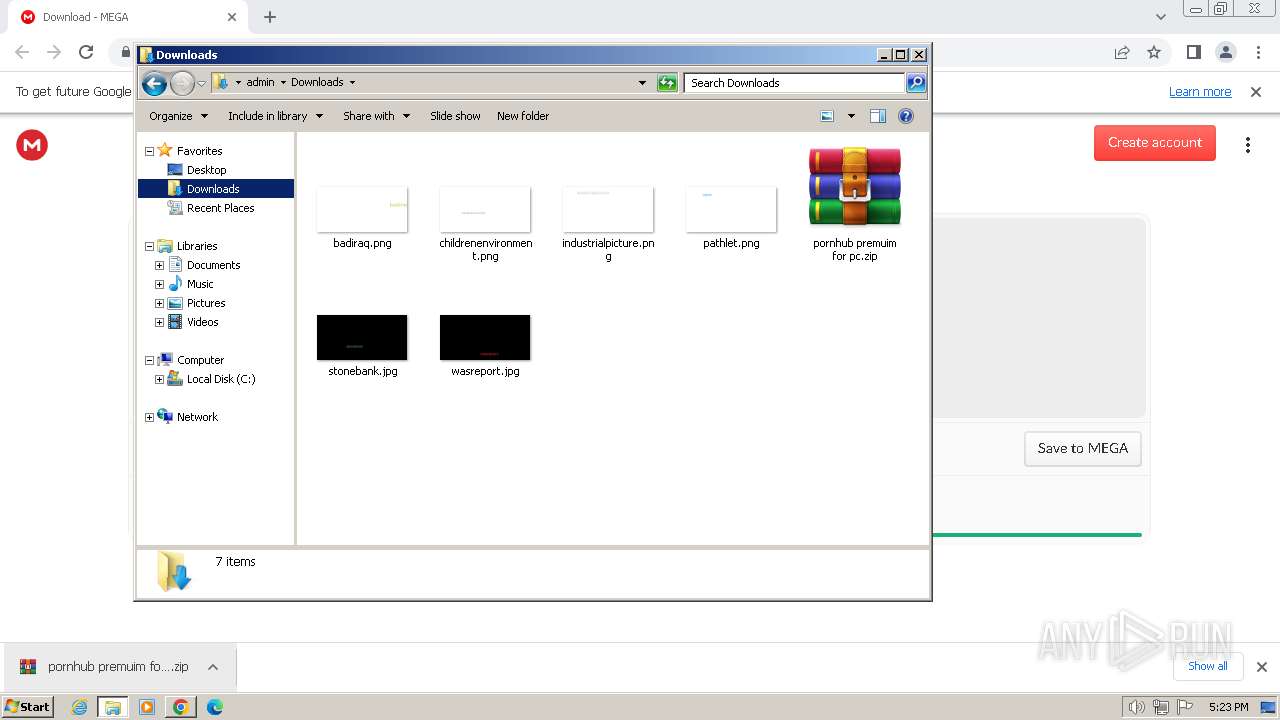This screenshot has height=720, width=1280.
Task: Click the Explorer Forward arrow button
Action: point(182,83)
